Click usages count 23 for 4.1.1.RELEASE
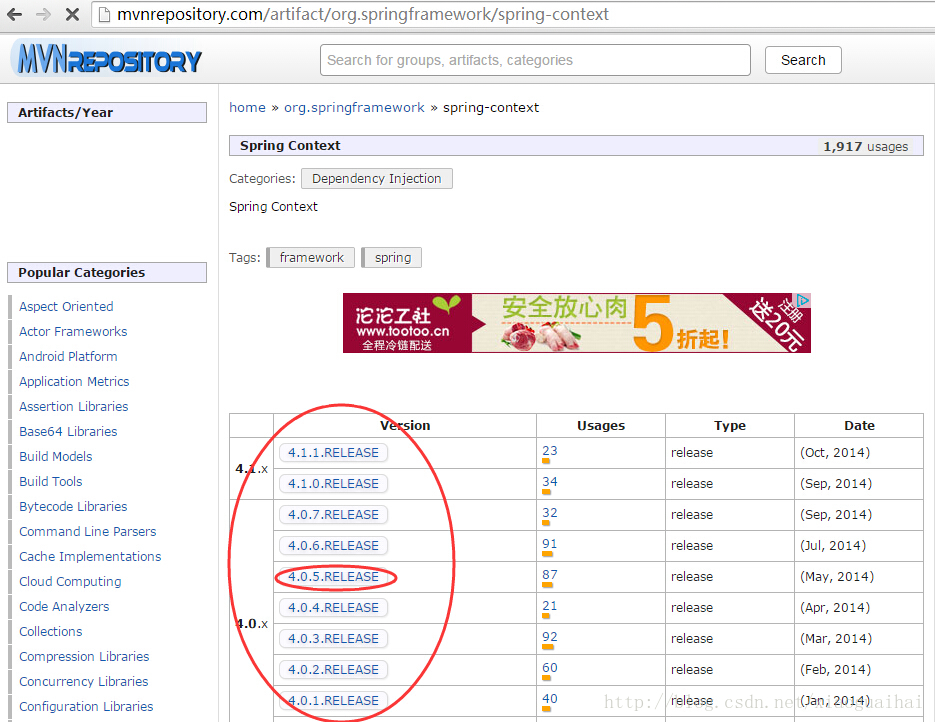 pyautogui.click(x=550, y=451)
